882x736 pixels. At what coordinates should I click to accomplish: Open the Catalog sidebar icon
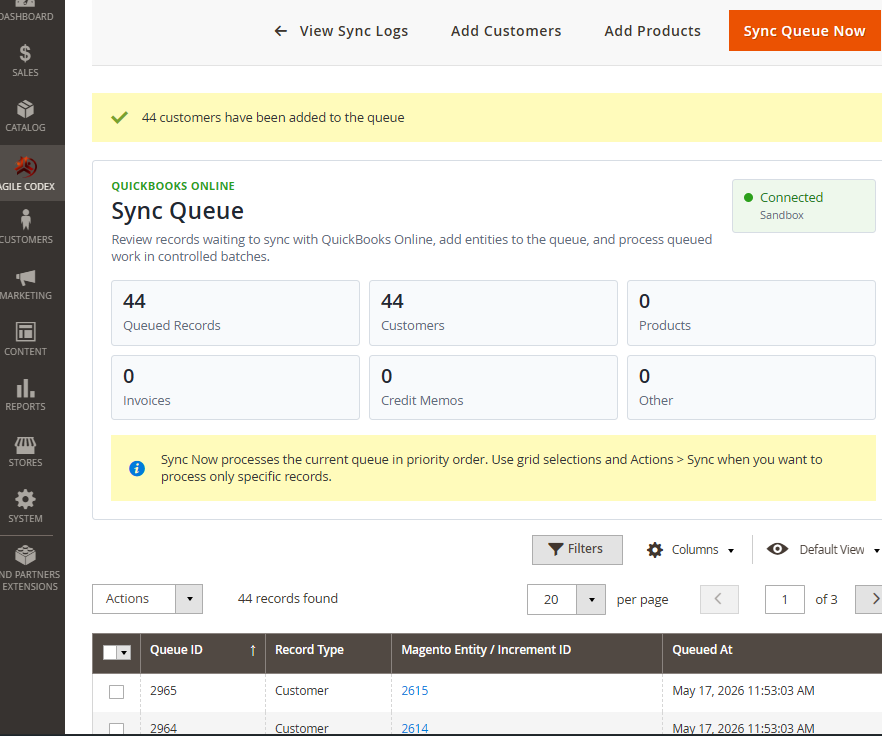tap(25, 109)
